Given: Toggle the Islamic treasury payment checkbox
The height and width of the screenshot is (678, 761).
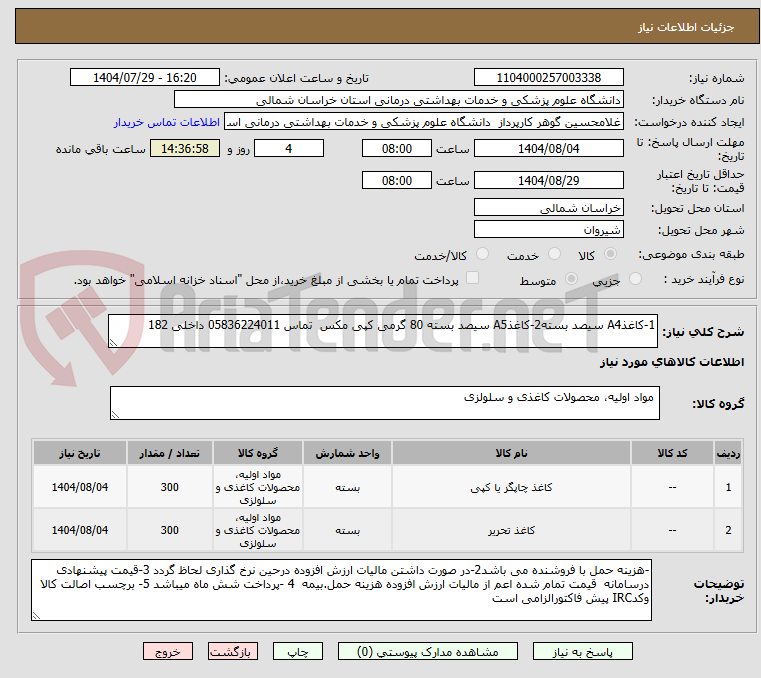Looking at the screenshot, I should [472, 278].
